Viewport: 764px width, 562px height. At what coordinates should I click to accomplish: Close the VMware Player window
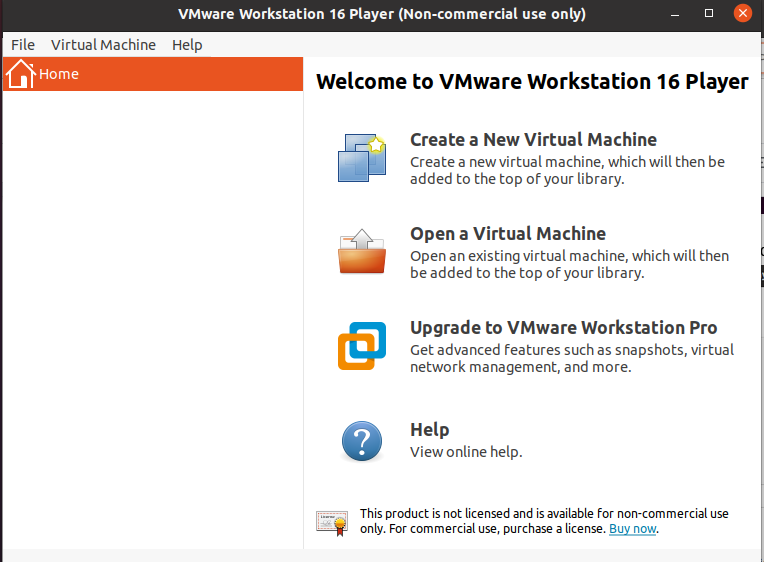pyautogui.click(x=743, y=13)
